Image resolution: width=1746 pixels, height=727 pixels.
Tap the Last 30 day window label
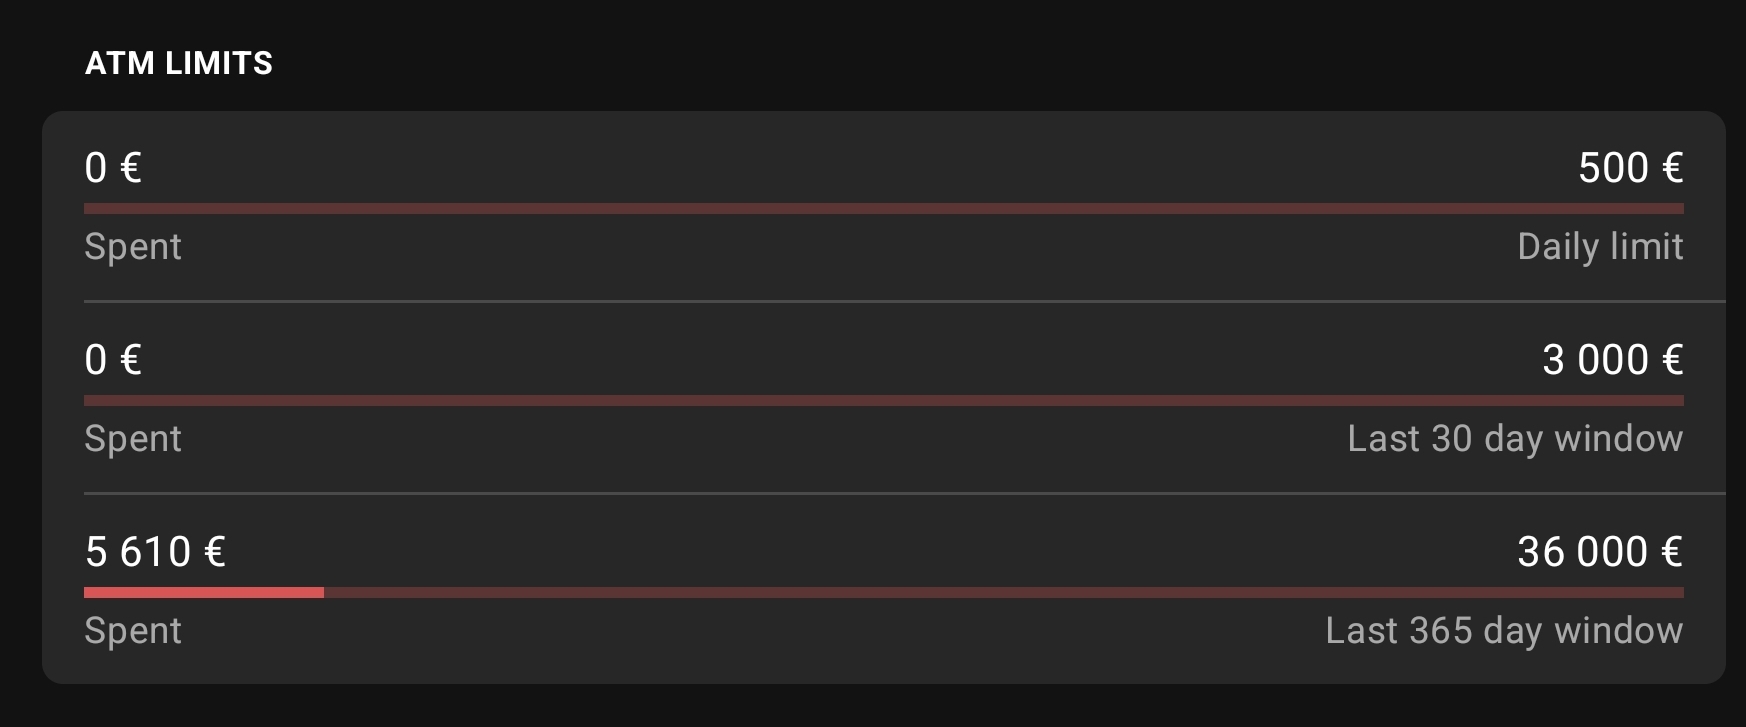[x=1515, y=439]
